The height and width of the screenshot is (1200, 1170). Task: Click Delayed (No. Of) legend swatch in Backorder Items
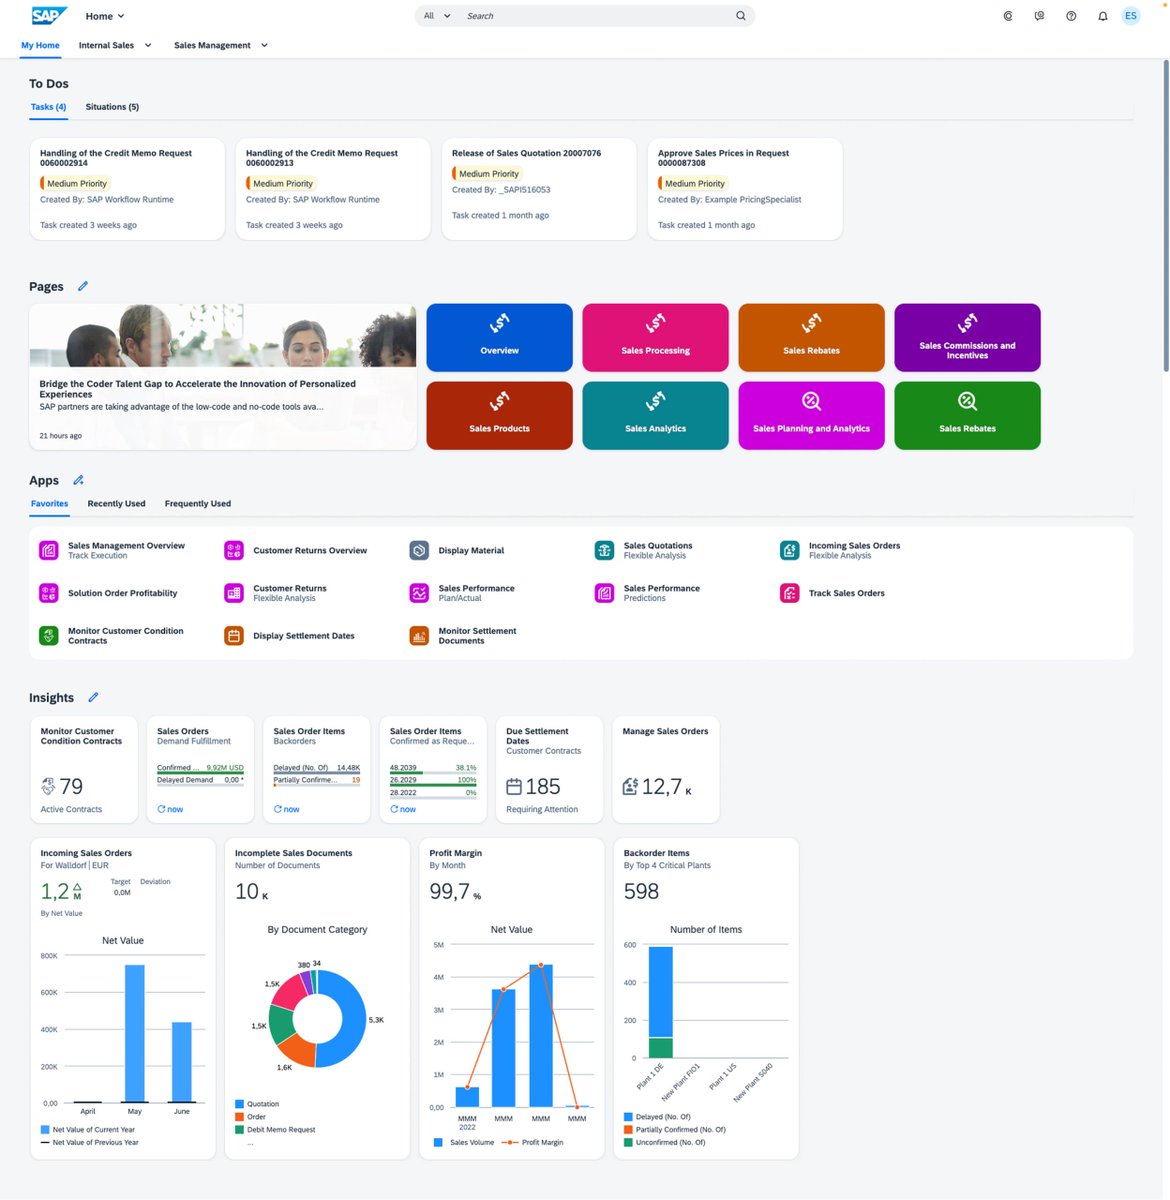628,1117
